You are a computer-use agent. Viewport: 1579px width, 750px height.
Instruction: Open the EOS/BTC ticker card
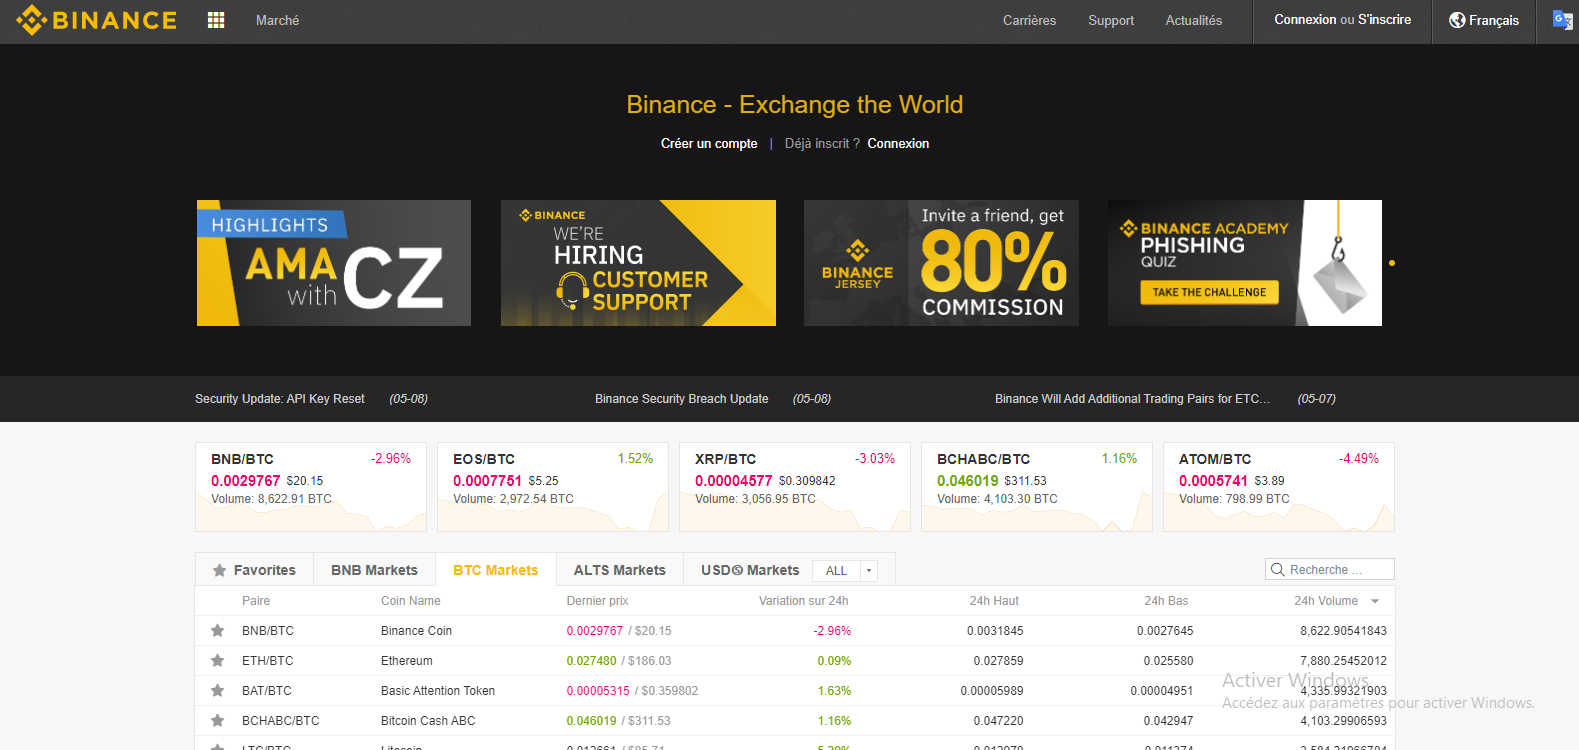coord(553,487)
